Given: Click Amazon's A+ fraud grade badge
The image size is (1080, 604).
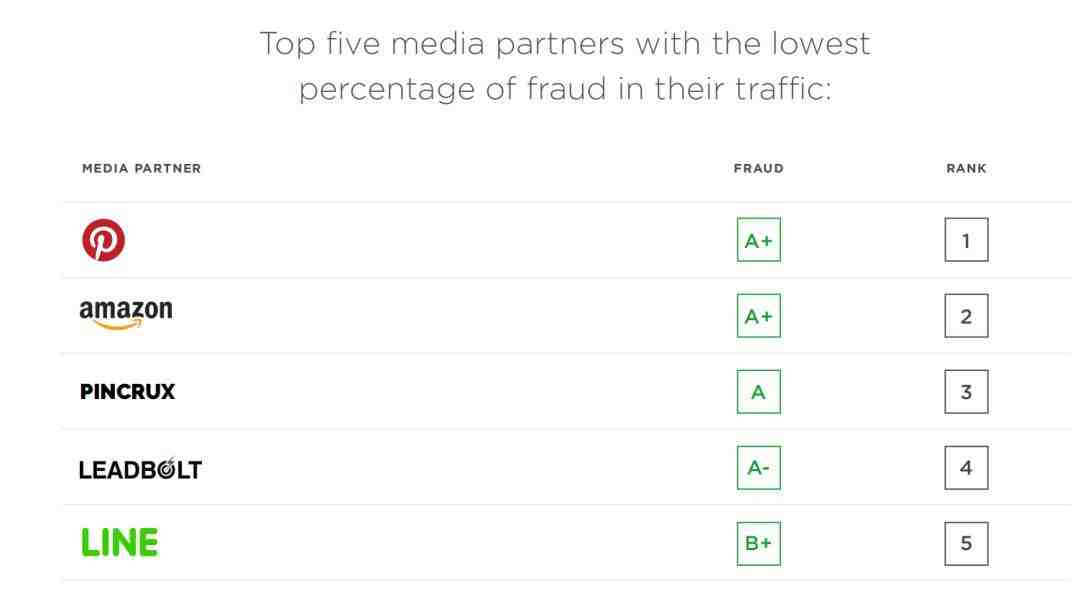Looking at the screenshot, I should pyautogui.click(x=758, y=315).
